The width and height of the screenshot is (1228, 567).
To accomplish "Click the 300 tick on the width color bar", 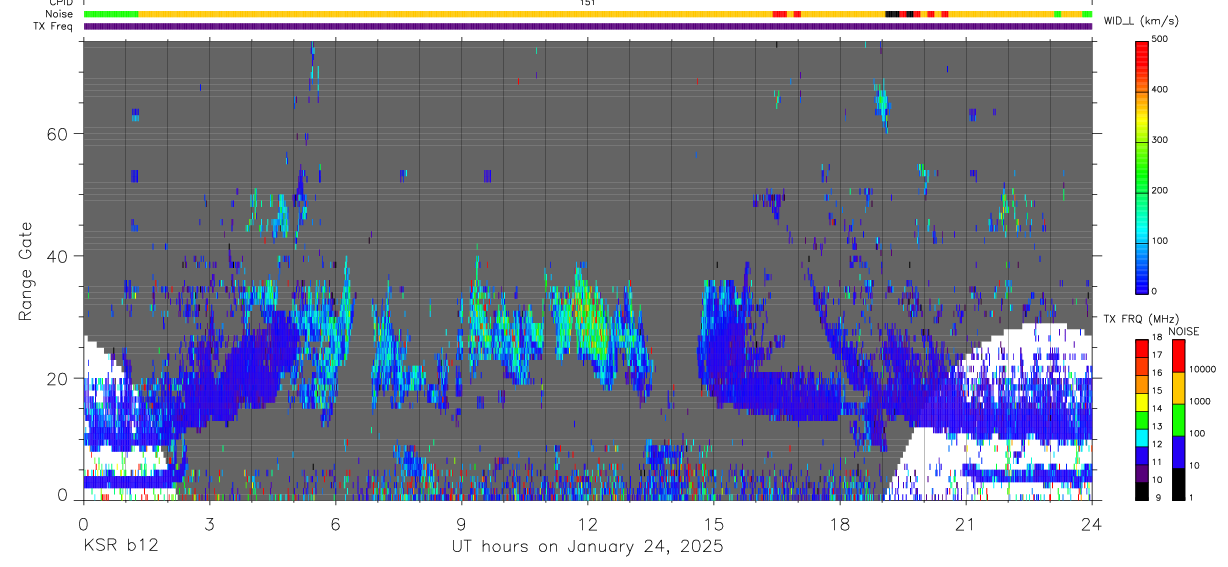I will coord(1161,140).
